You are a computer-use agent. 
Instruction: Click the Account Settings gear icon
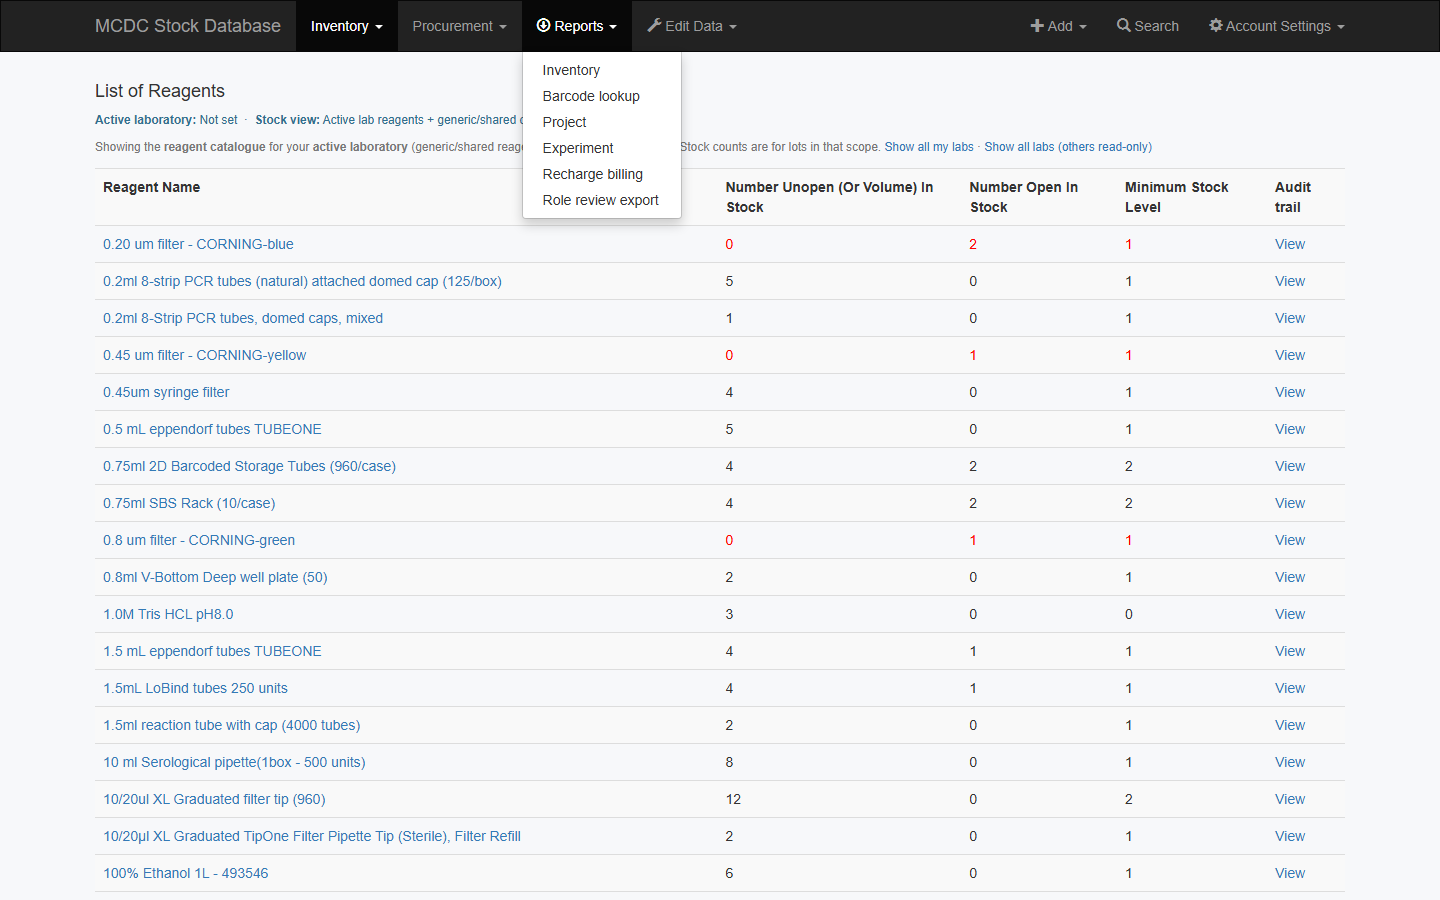point(1216,25)
